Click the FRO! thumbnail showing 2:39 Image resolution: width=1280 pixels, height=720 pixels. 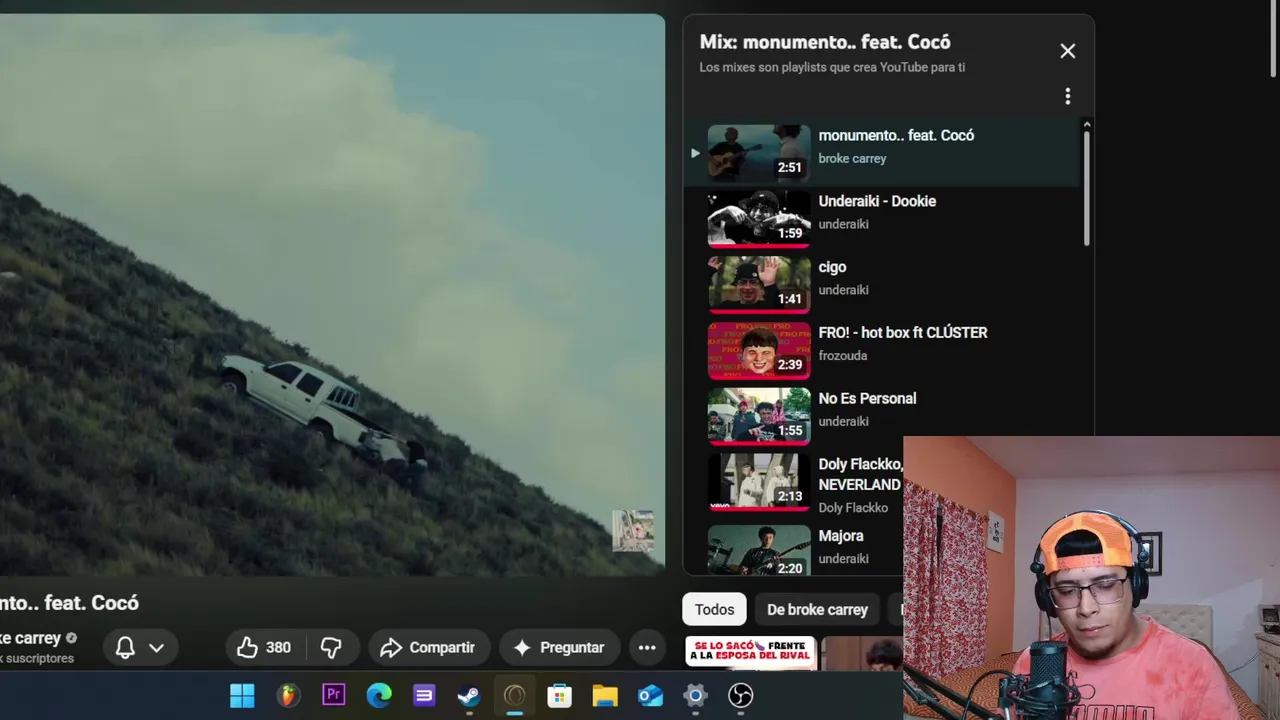click(759, 350)
